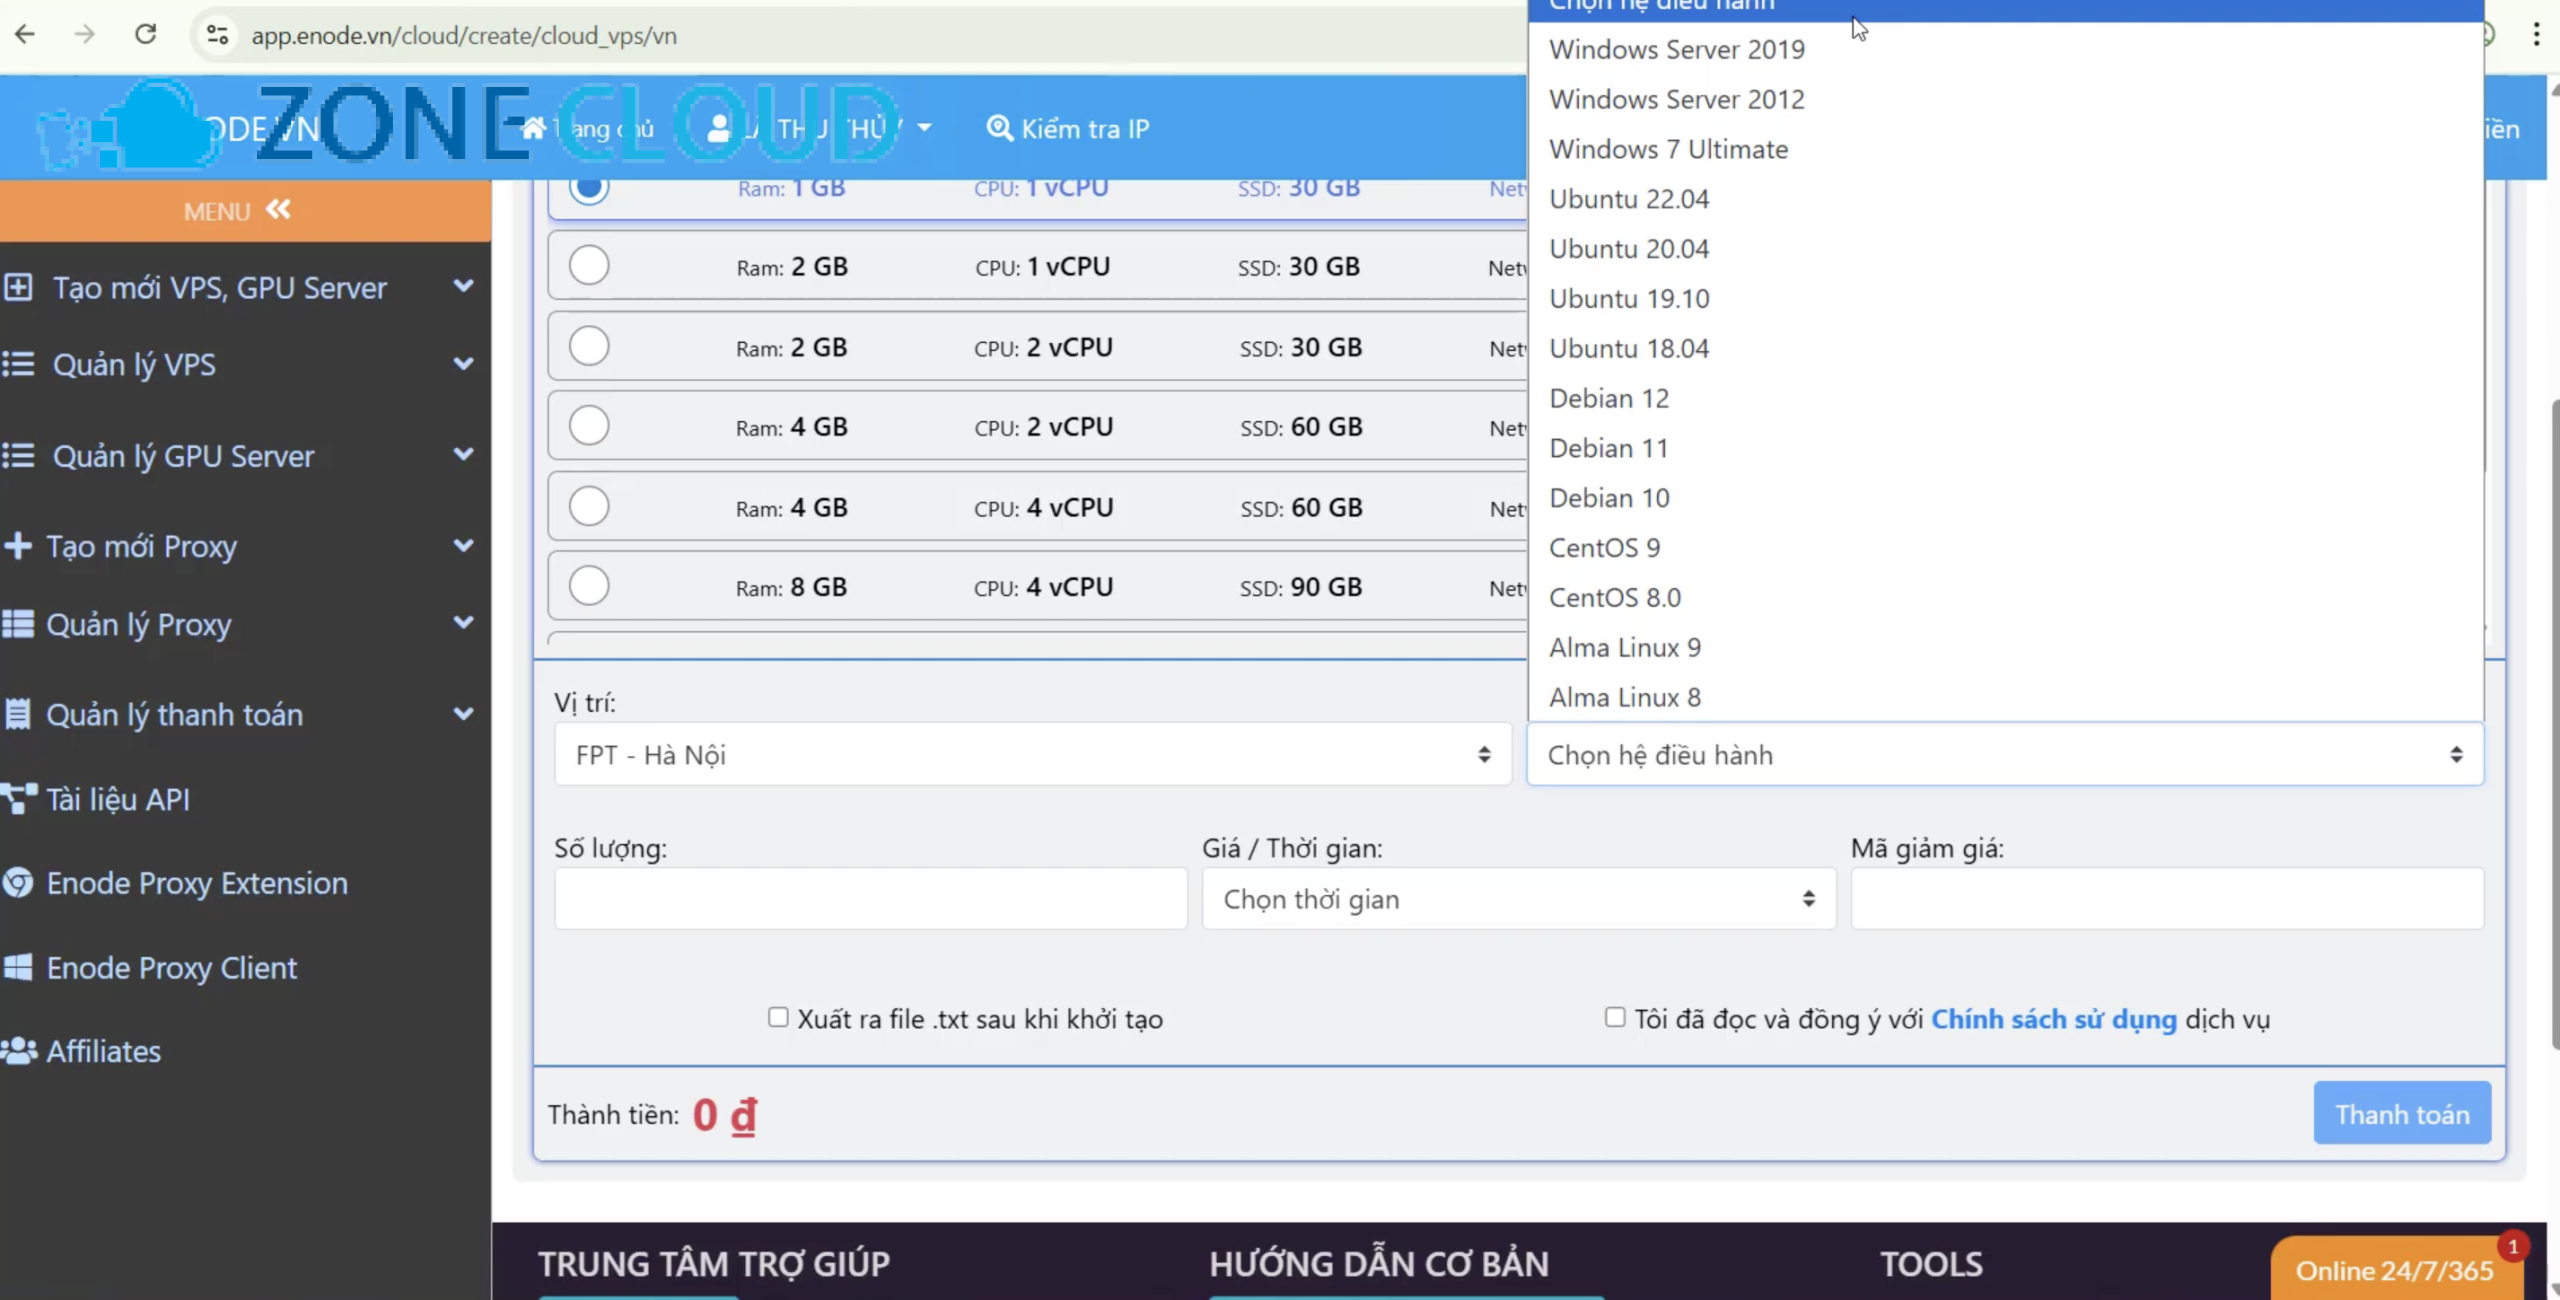Choose Debian 12 option
The height and width of the screenshot is (1300, 2560).
[2005, 398]
